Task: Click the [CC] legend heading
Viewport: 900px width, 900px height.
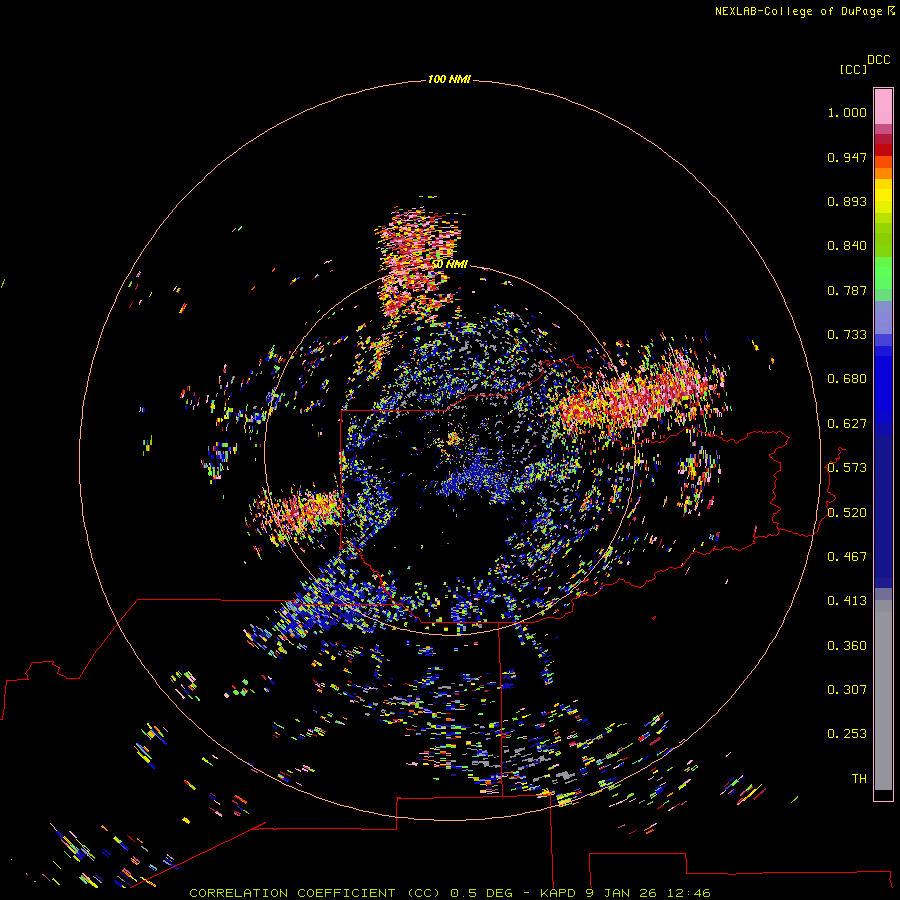Action: [852, 69]
